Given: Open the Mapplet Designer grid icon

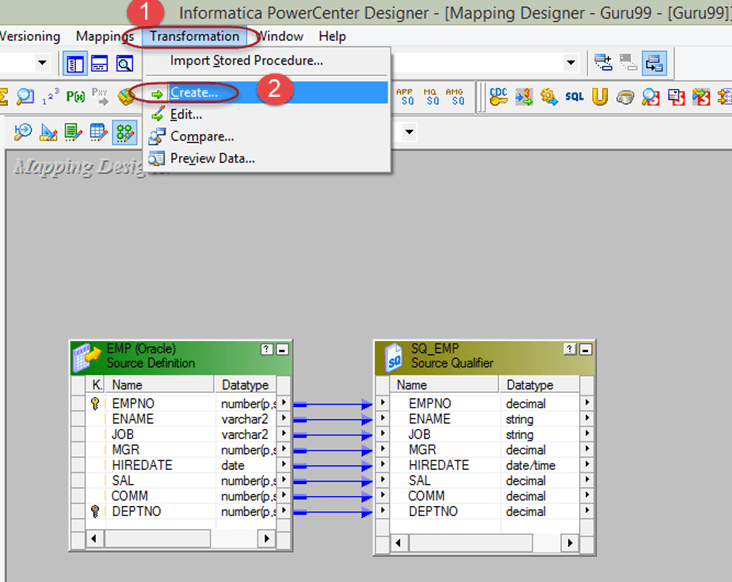Looking at the screenshot, I should click(x=99, y=133).
